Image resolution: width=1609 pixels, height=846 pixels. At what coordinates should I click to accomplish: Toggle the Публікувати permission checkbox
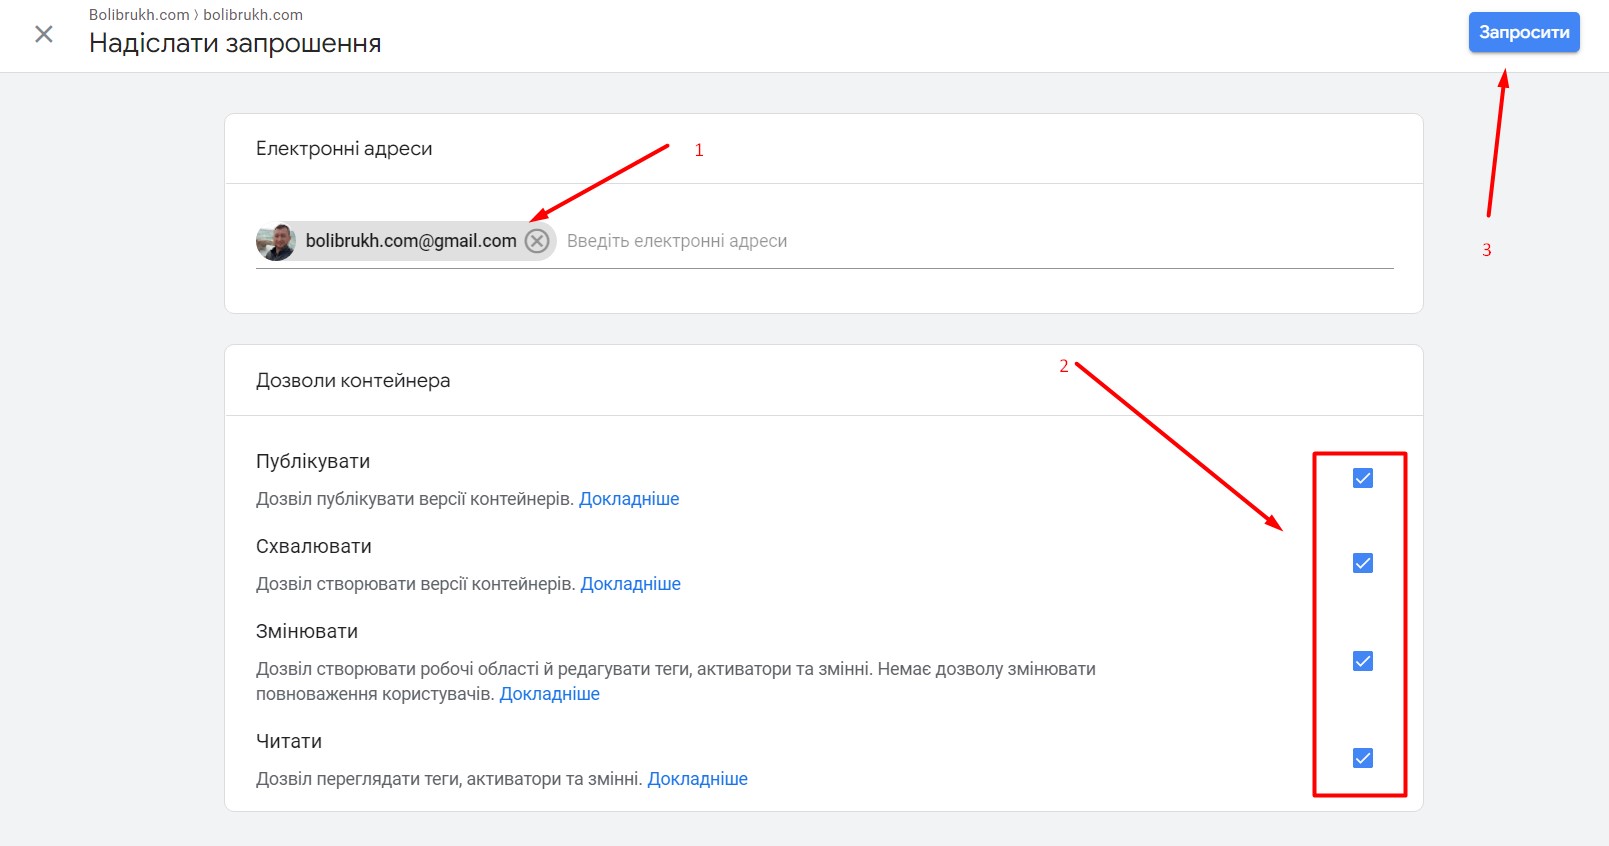pos(1363,478)
